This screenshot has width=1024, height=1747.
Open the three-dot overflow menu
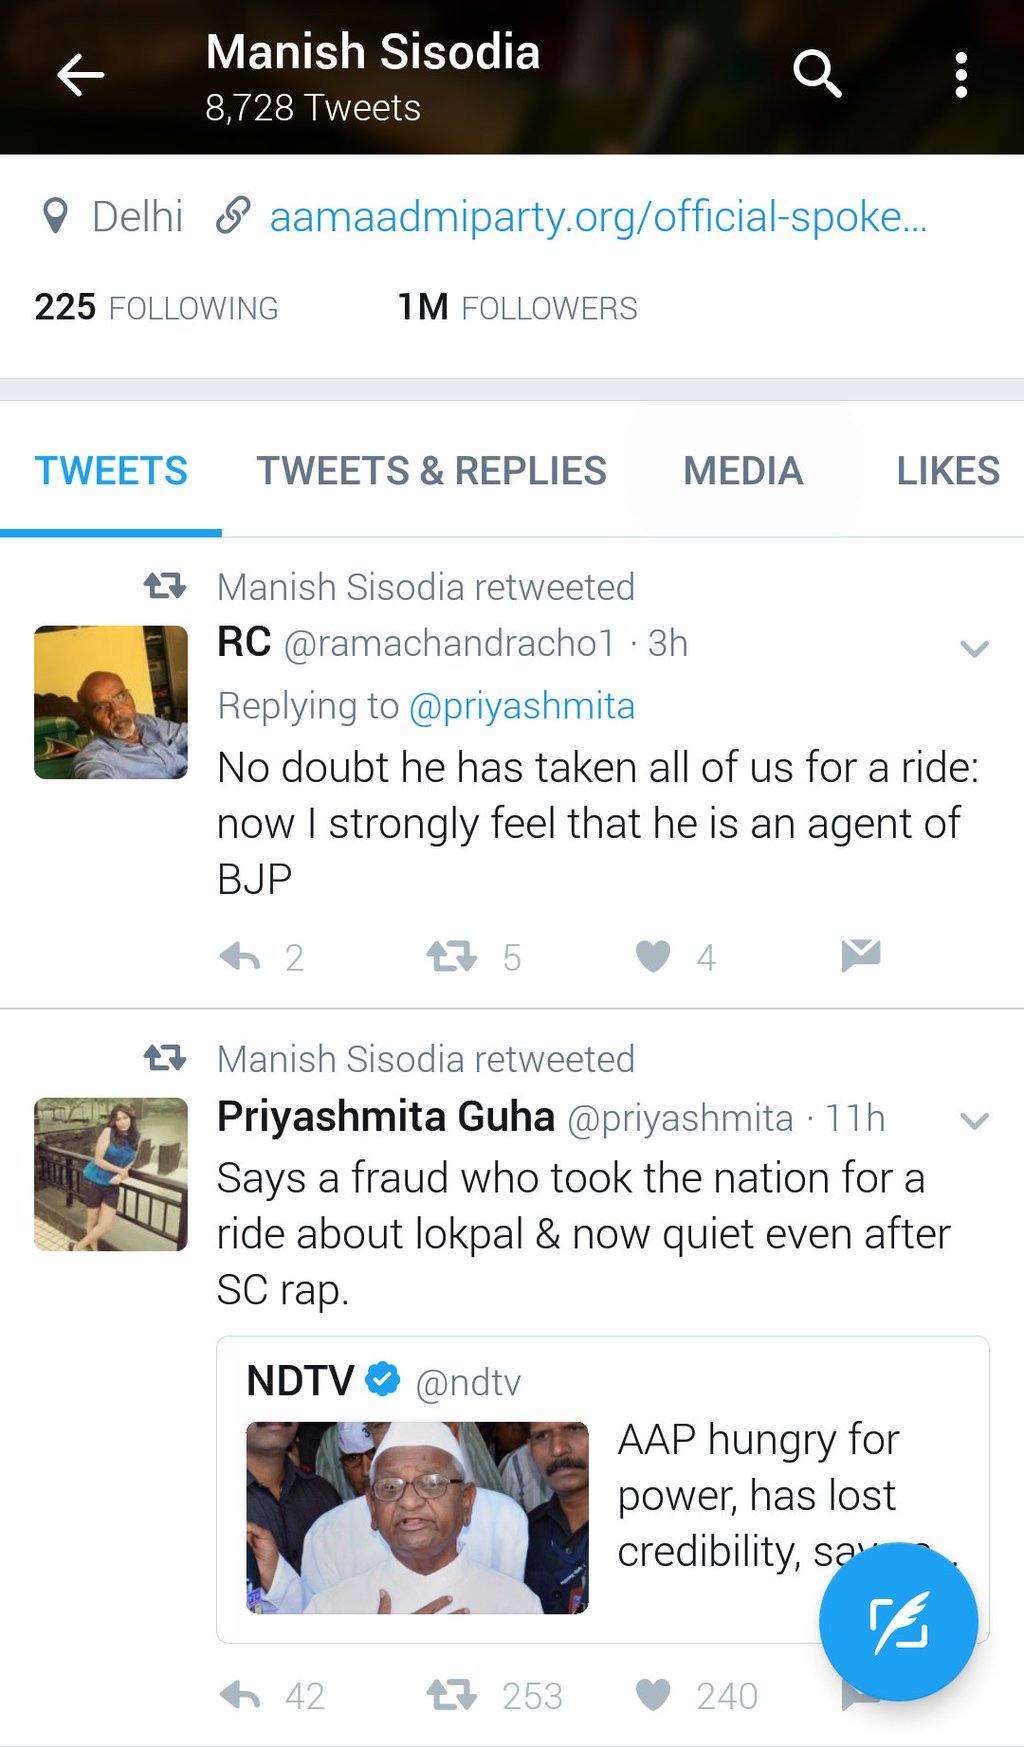[x=961, y=75]
